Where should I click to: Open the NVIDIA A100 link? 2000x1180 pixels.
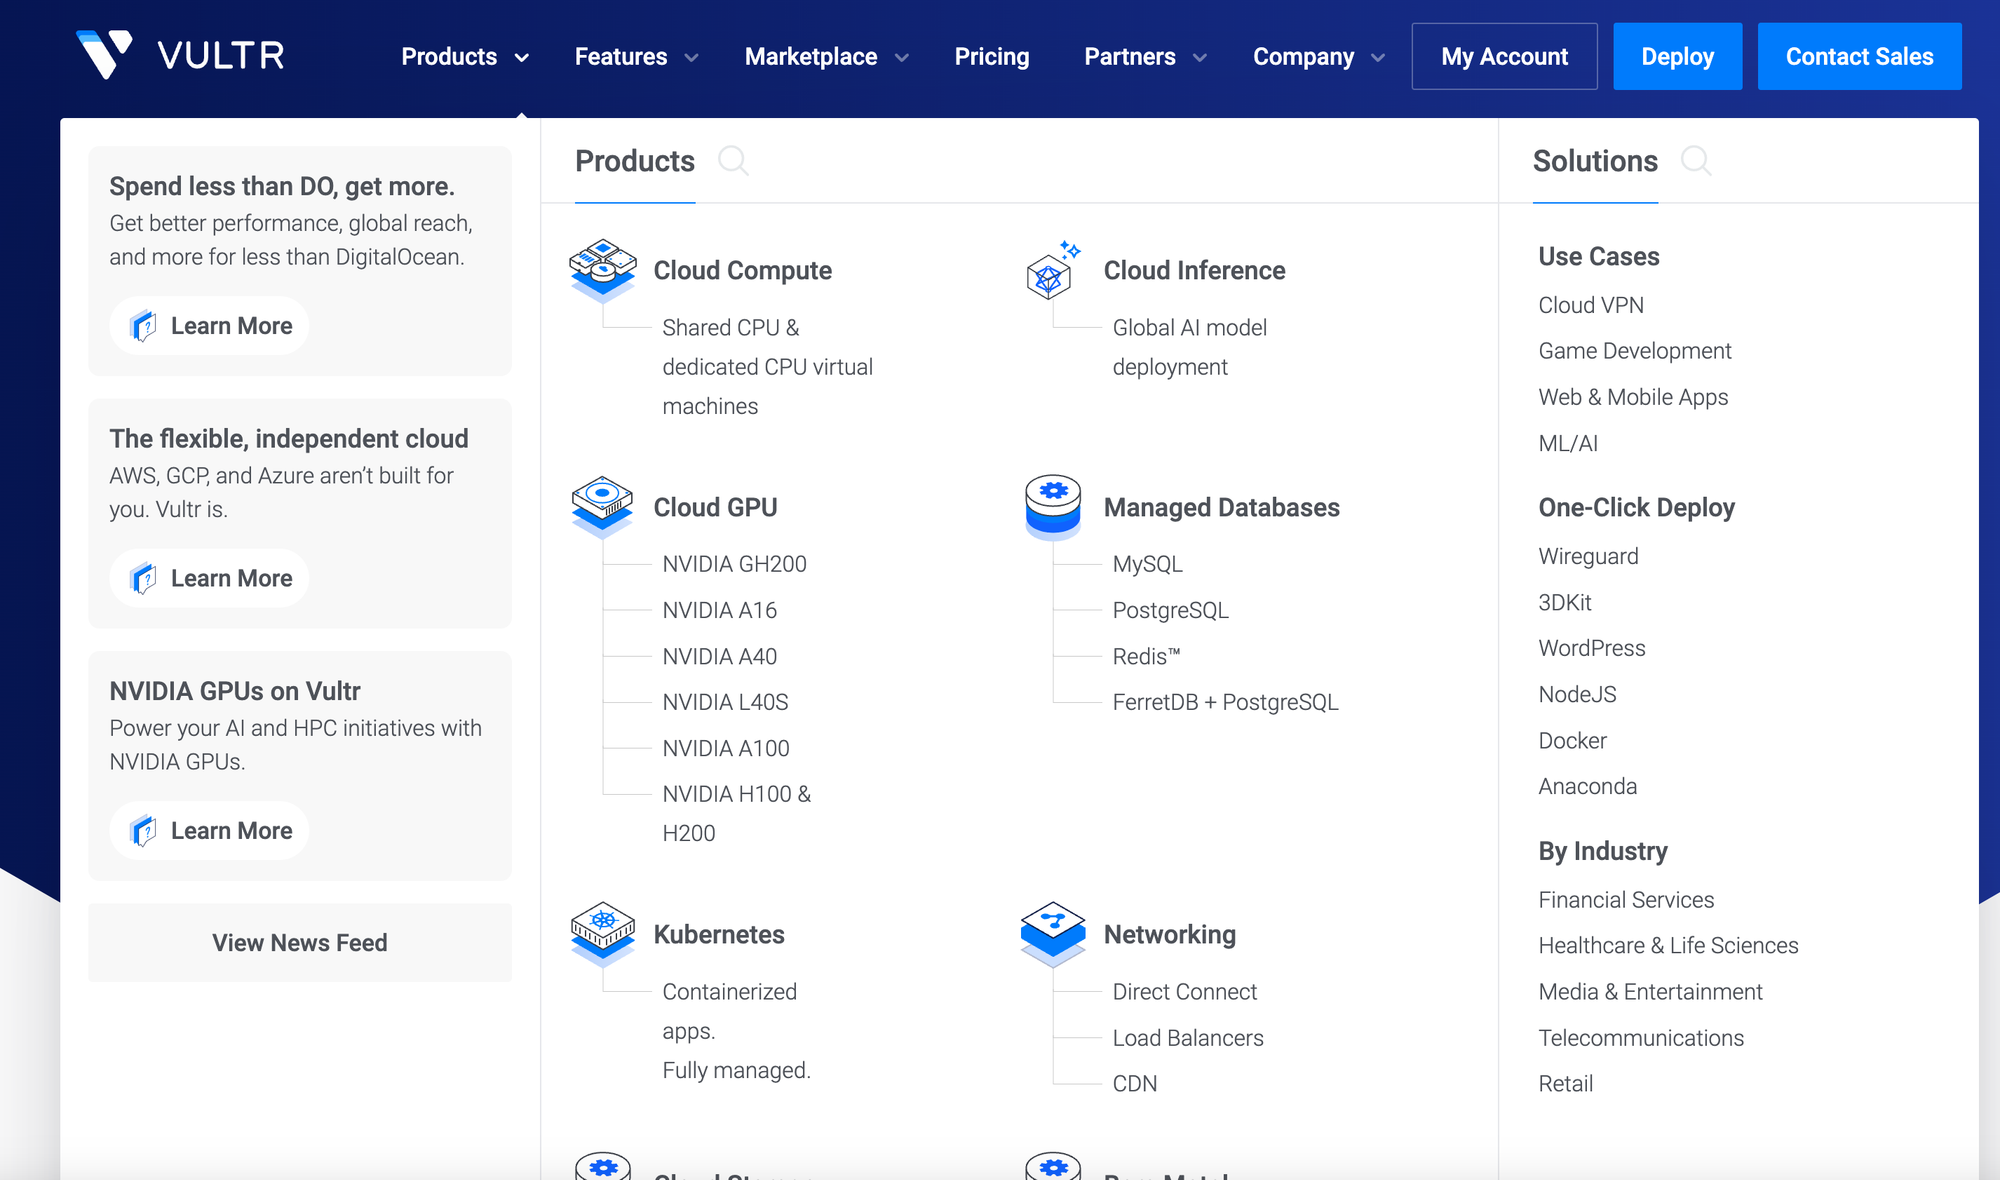click(725, 748)
